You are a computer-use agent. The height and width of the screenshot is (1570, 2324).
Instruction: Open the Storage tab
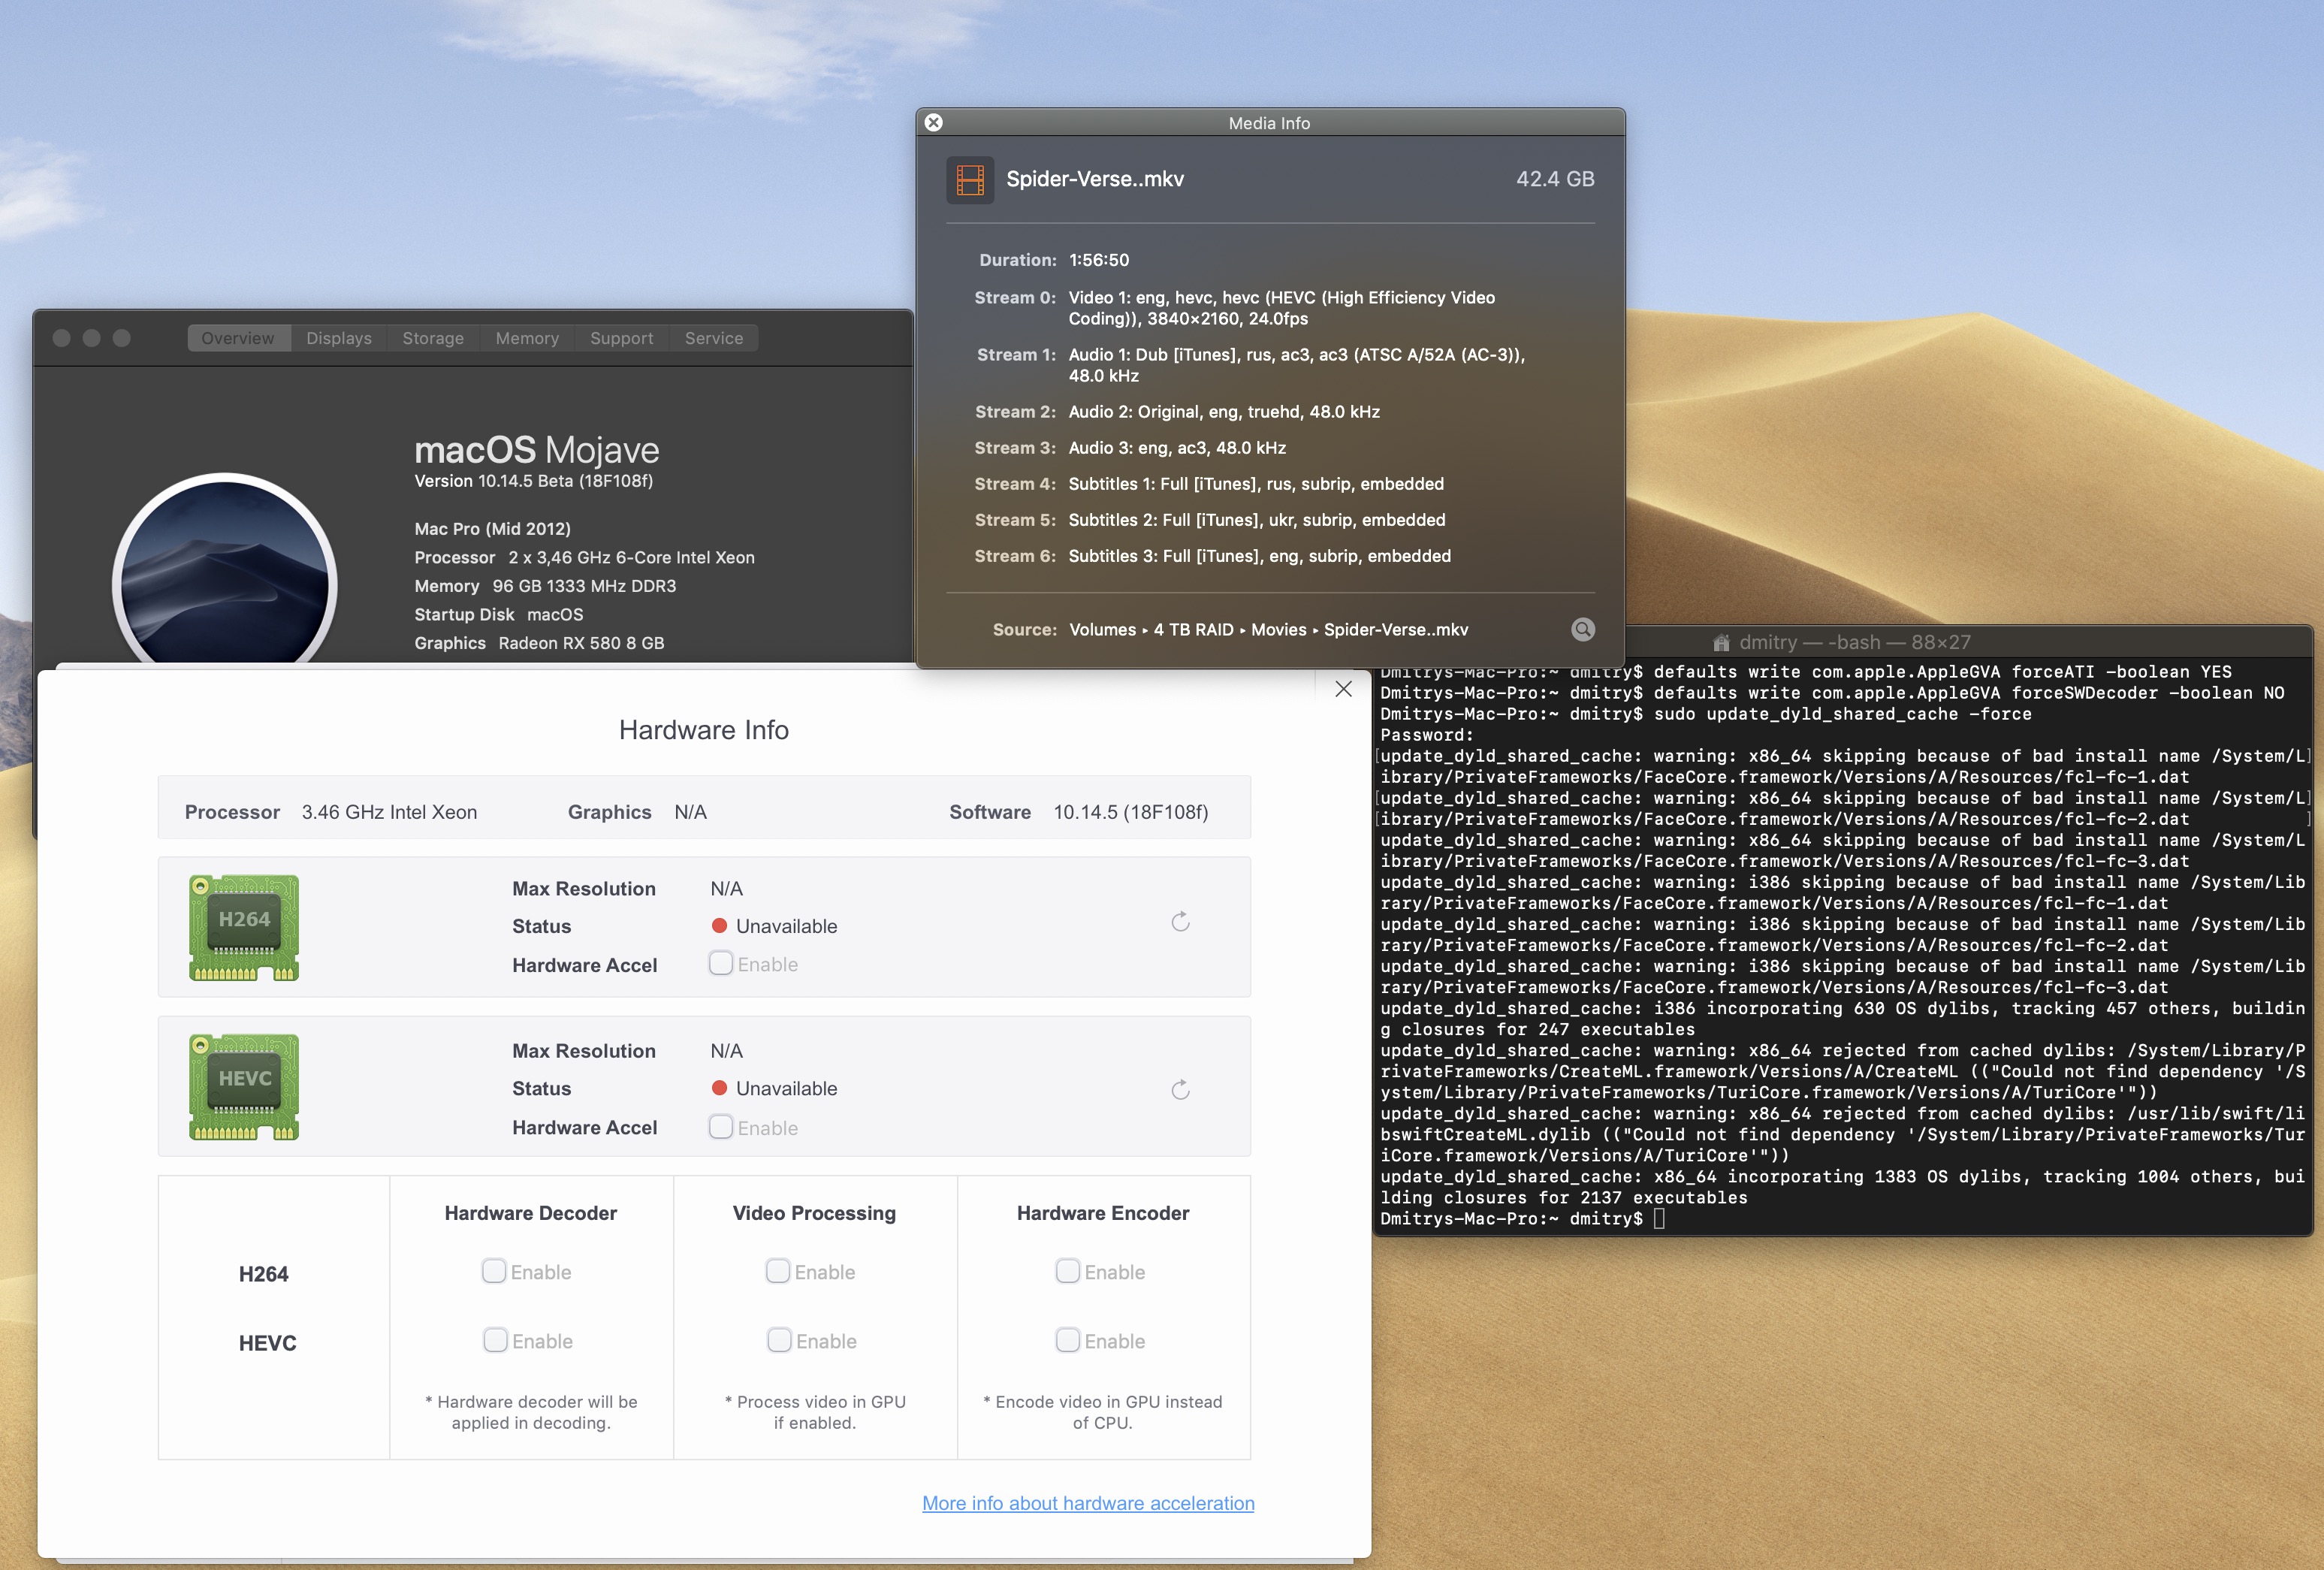pos(433,338)
